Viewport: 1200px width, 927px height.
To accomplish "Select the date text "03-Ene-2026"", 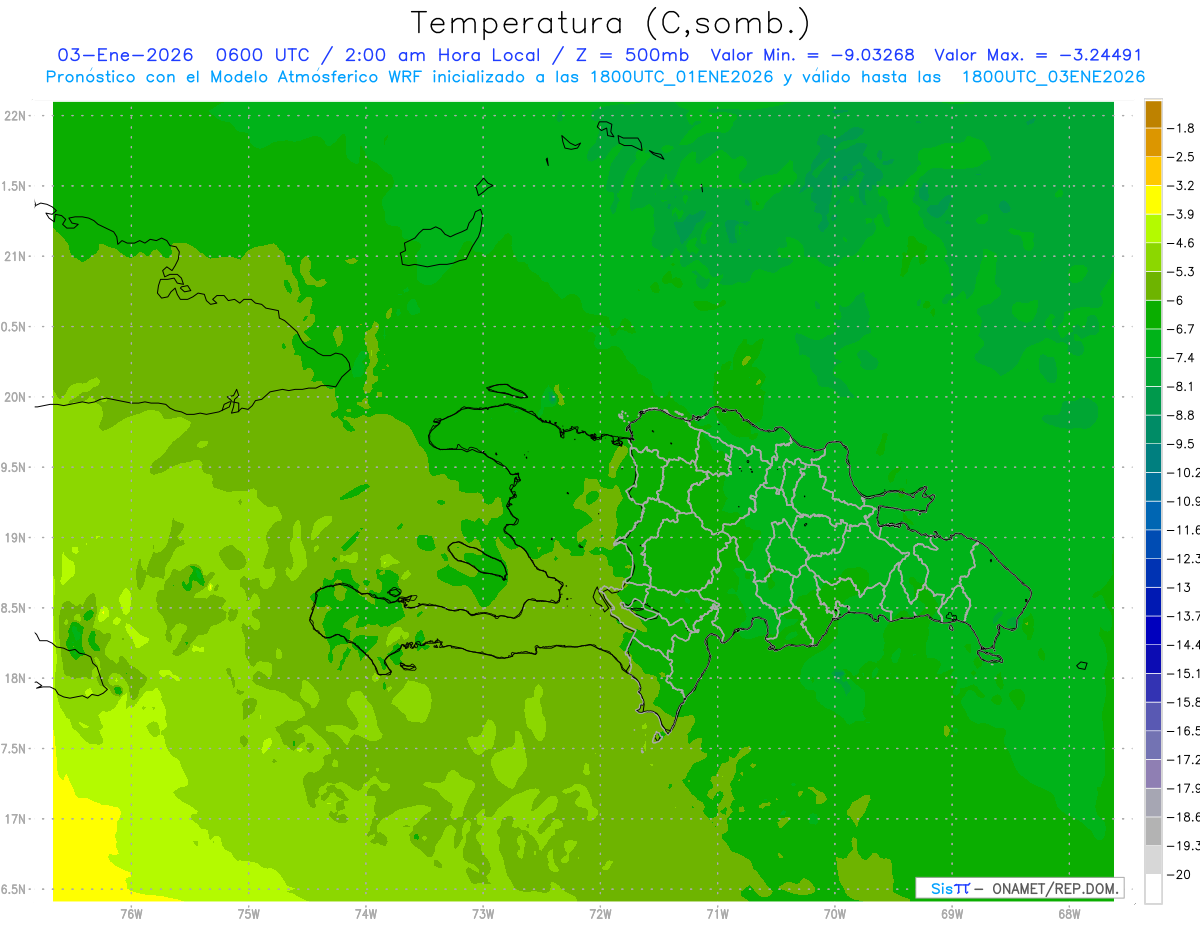I will [125, 56].
